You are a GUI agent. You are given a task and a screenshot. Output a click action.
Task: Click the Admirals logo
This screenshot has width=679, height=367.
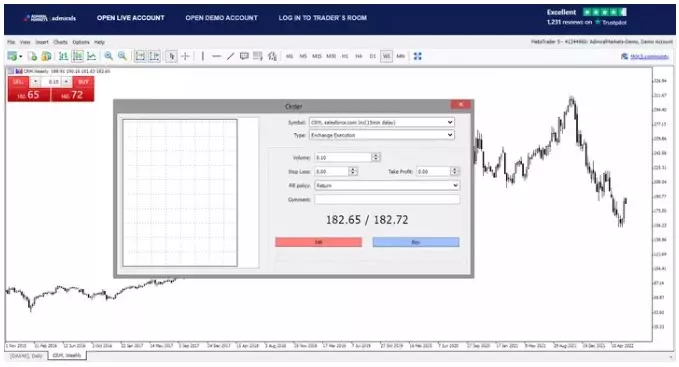click(x=50, y=18)
